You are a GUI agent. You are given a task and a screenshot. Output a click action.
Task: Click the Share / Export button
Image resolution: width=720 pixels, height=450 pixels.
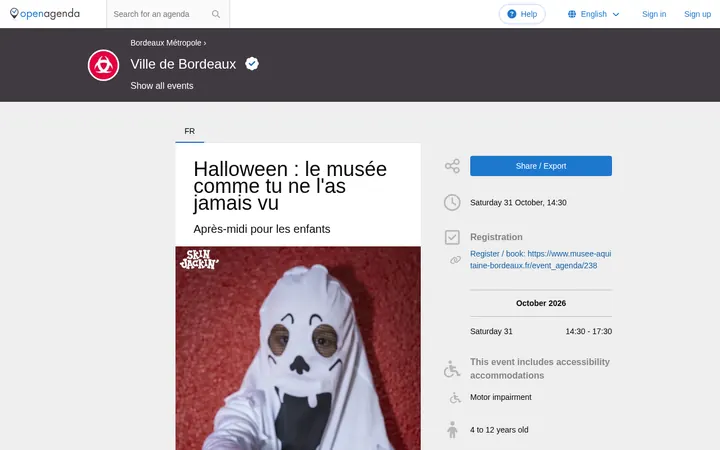pyautogui.click(x=541, y=166)
